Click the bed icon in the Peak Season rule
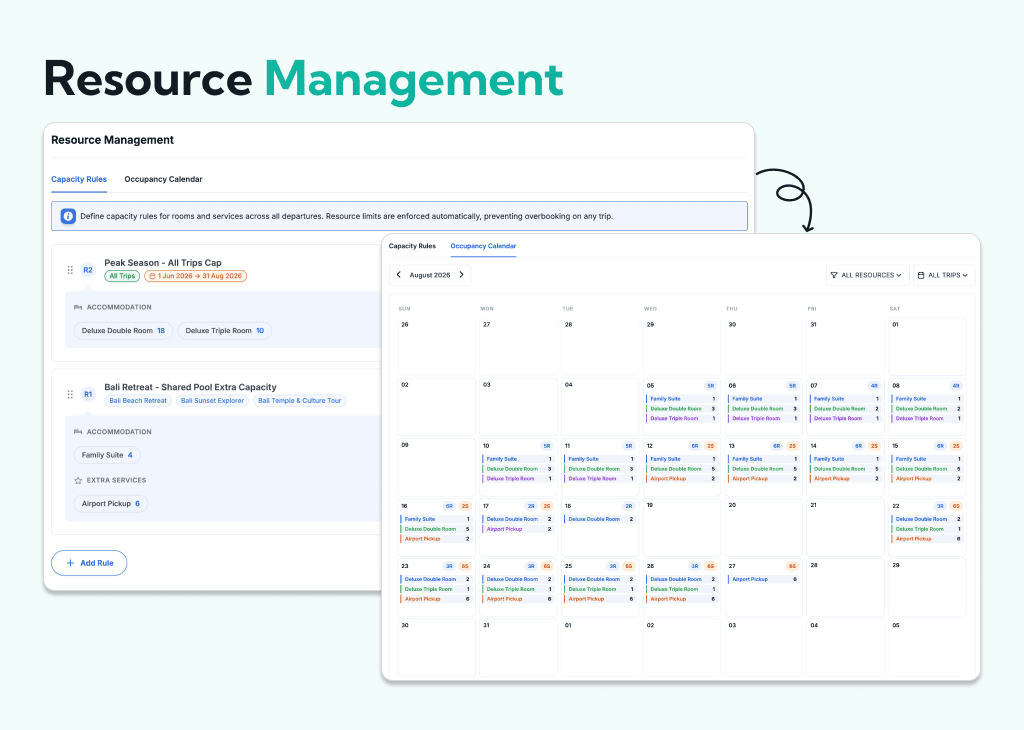 tap(78, 307)
